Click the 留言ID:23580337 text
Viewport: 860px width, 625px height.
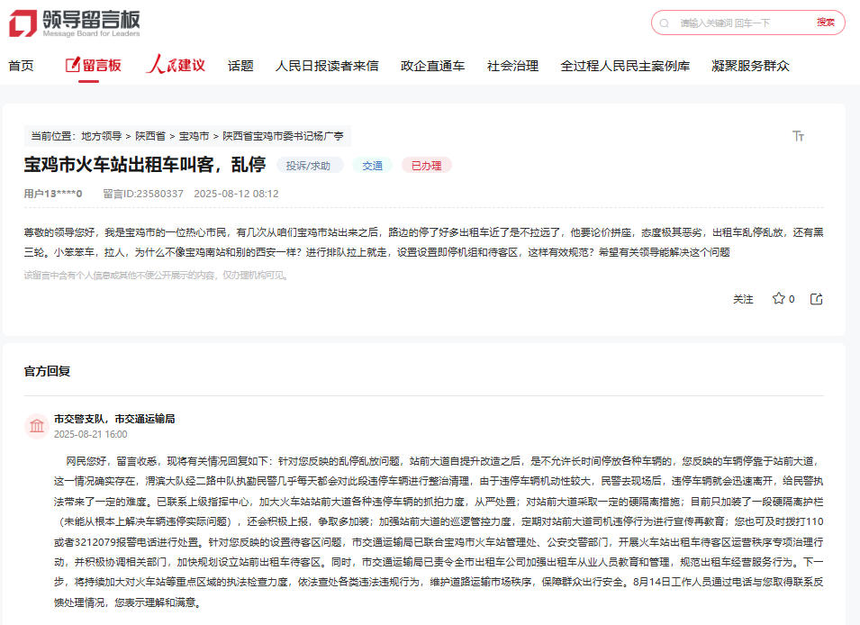tap(143, 194)
